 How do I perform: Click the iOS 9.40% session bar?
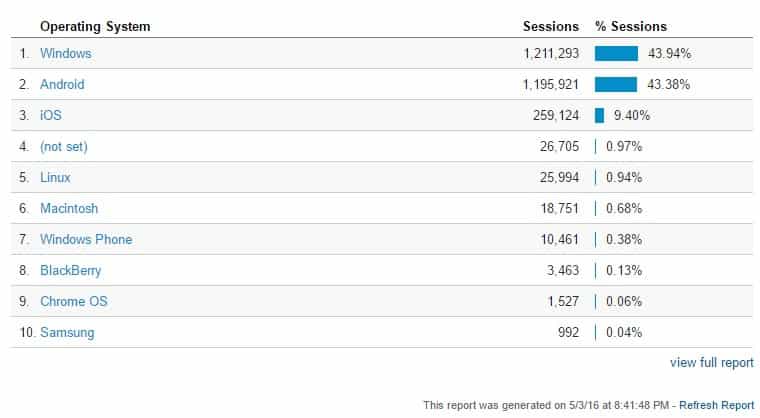[600, 115]
